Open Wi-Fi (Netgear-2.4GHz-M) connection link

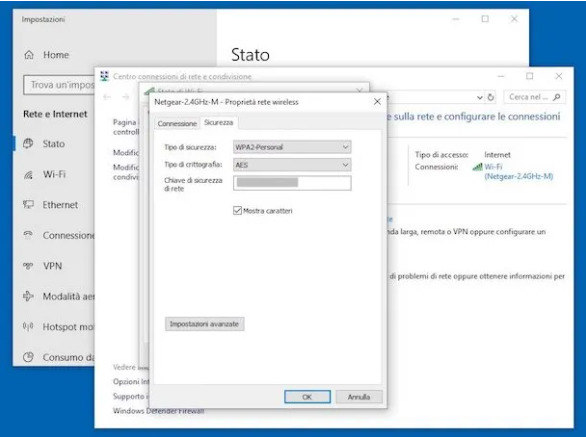point(518,172)
